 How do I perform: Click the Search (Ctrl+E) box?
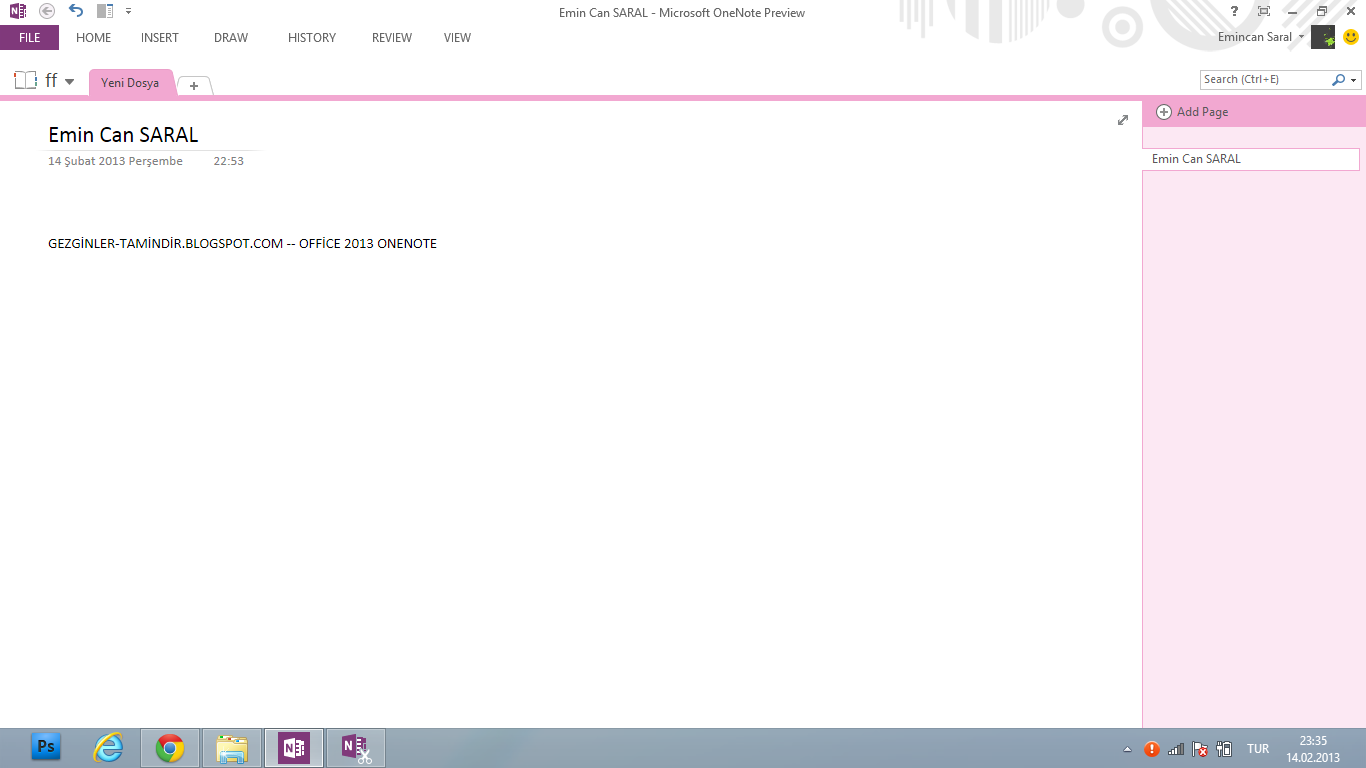[1264, 79]
